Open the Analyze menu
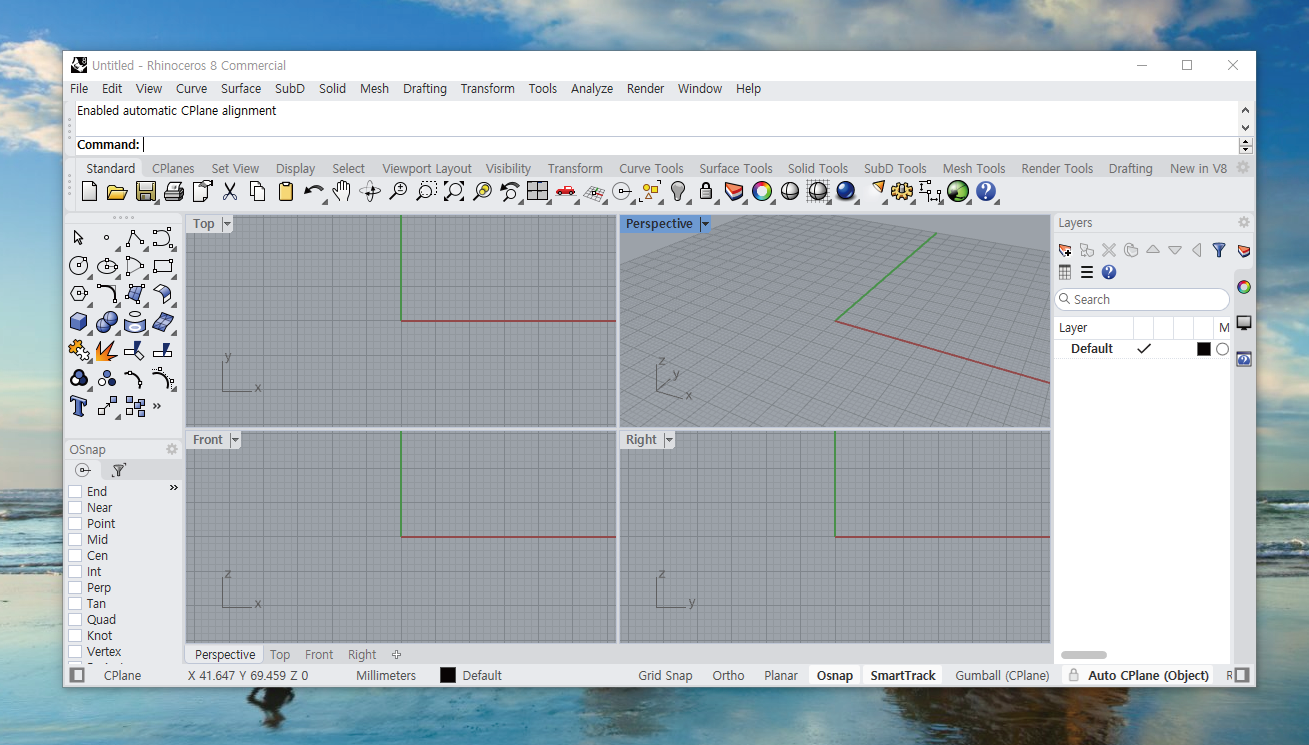The height and width of the screenshot is (745, 1309). coord(592,89)
